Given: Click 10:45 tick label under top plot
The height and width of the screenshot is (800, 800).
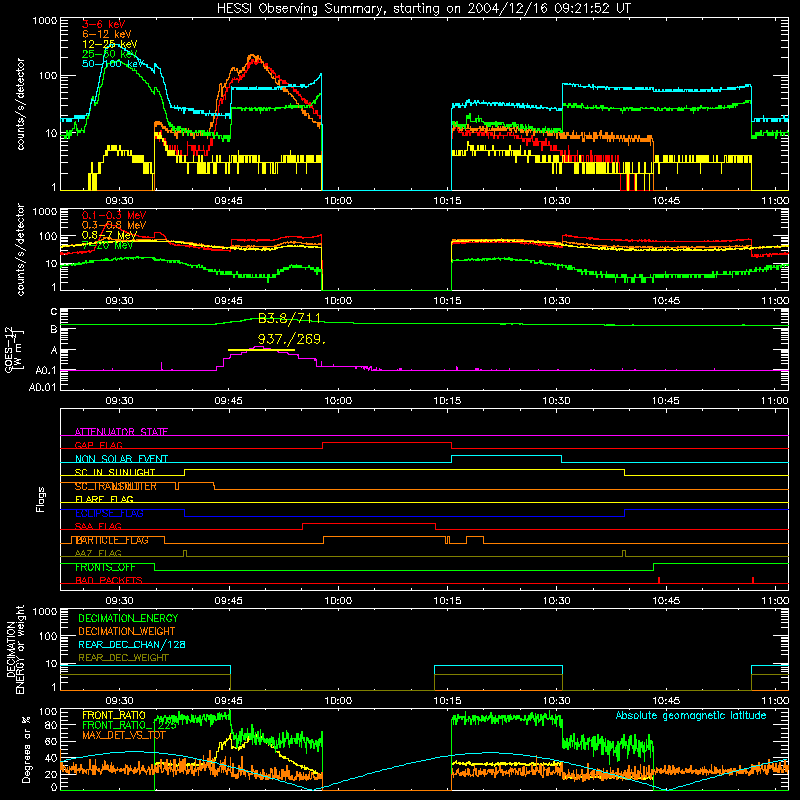Looking at the screenshot, I should click(666, 201).
